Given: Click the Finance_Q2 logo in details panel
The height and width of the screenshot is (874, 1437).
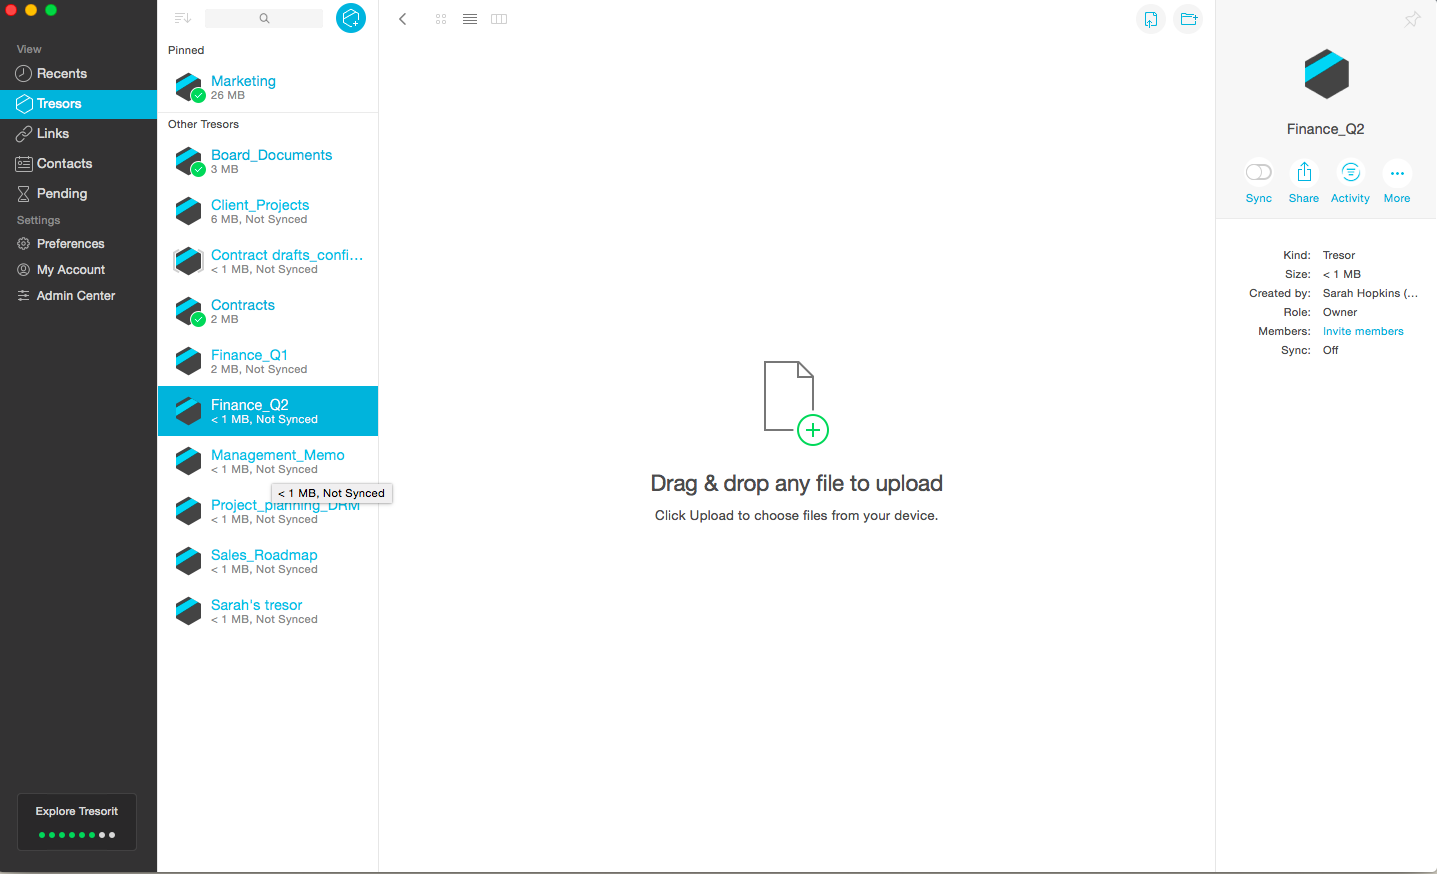Looking at the screenshot, I should tap(1326, 74).
